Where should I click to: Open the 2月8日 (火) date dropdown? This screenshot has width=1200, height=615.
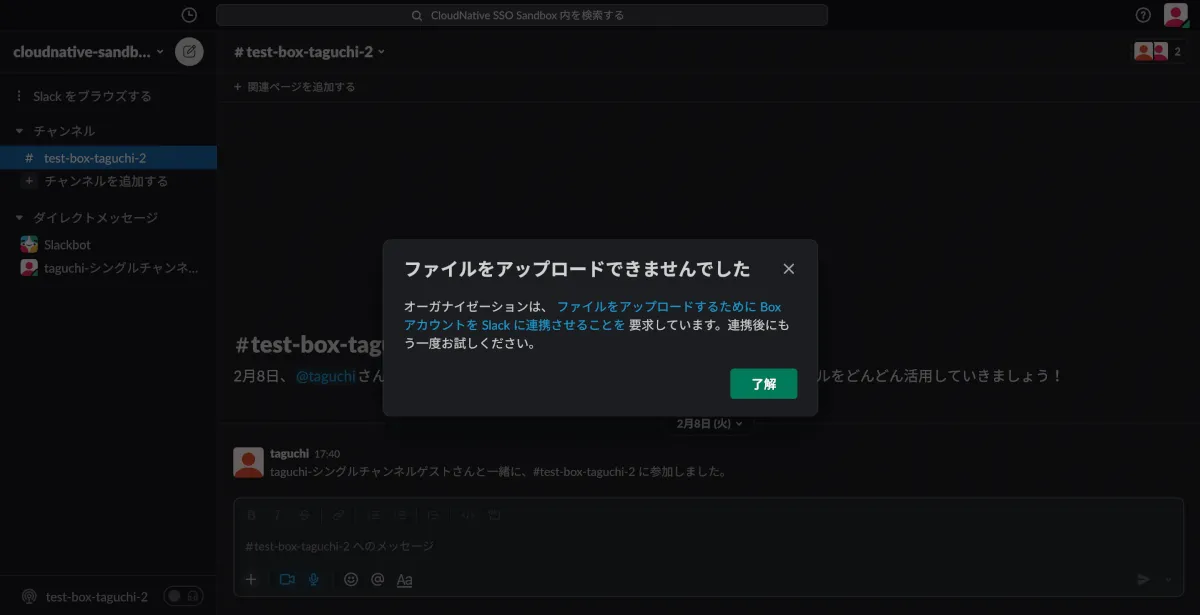[x=710, y=424]
